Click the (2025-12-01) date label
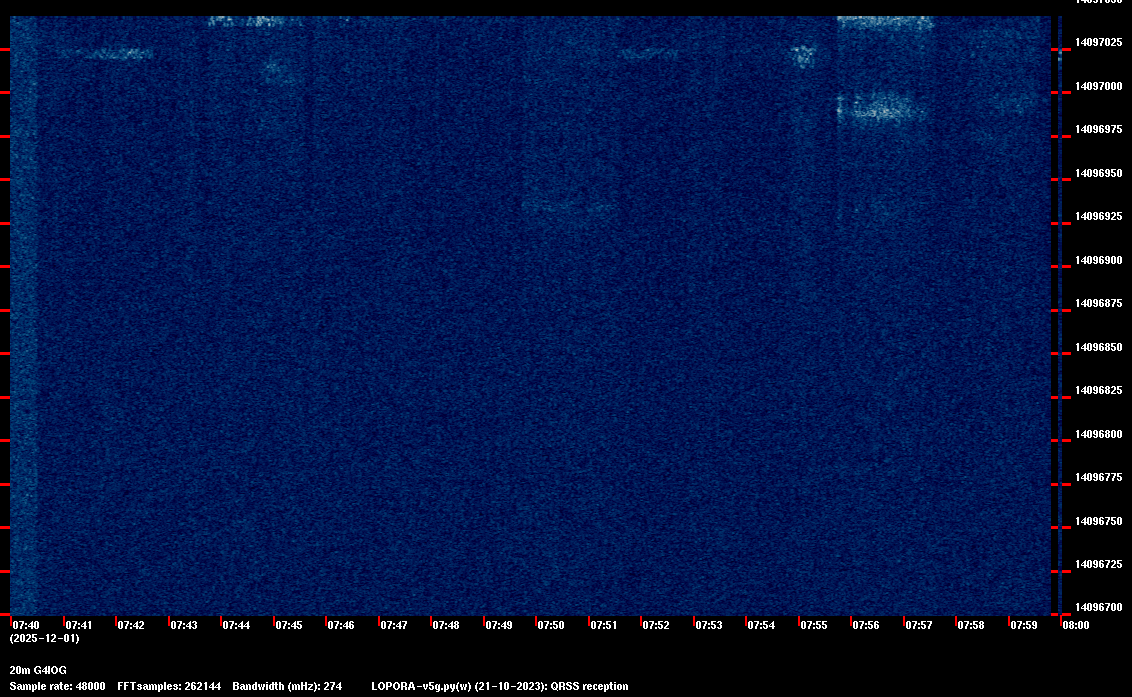The height and width of the screenshot is (697, 1132). pos(44,638)
